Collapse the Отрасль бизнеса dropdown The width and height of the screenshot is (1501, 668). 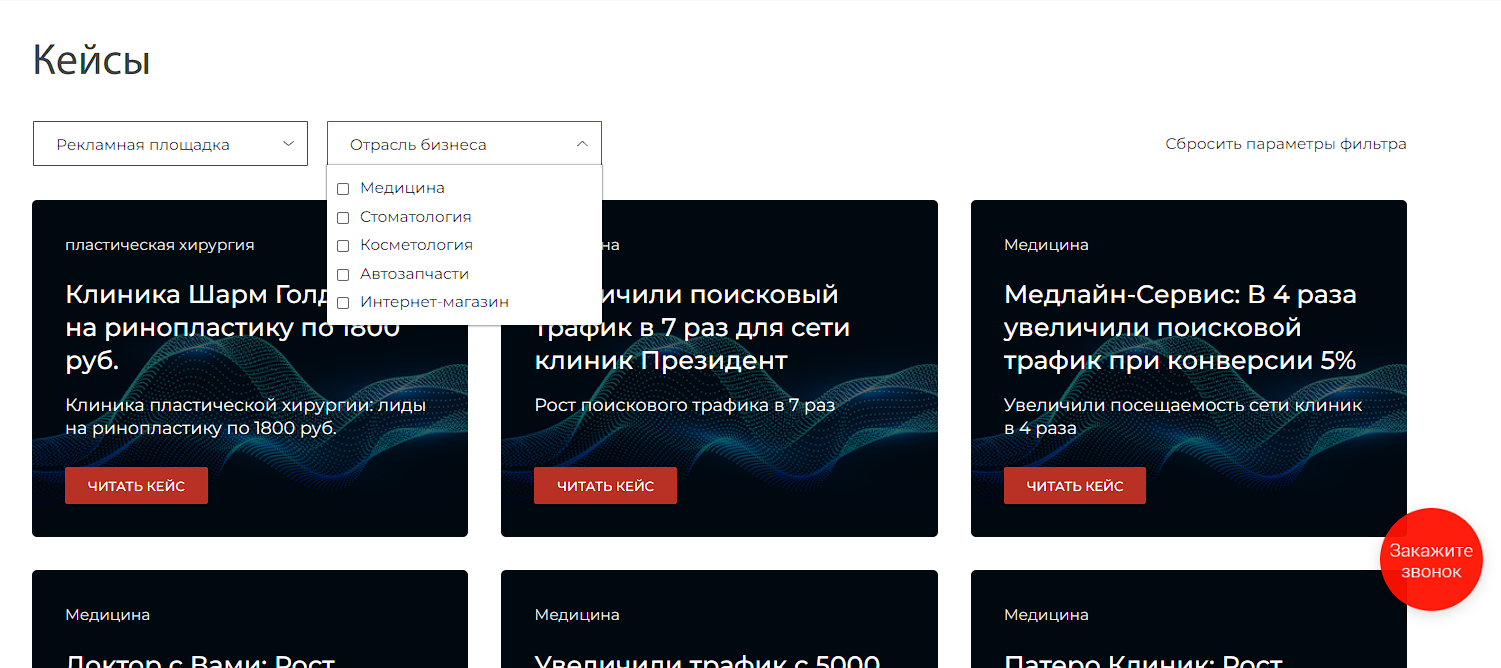tap(464, 144)
